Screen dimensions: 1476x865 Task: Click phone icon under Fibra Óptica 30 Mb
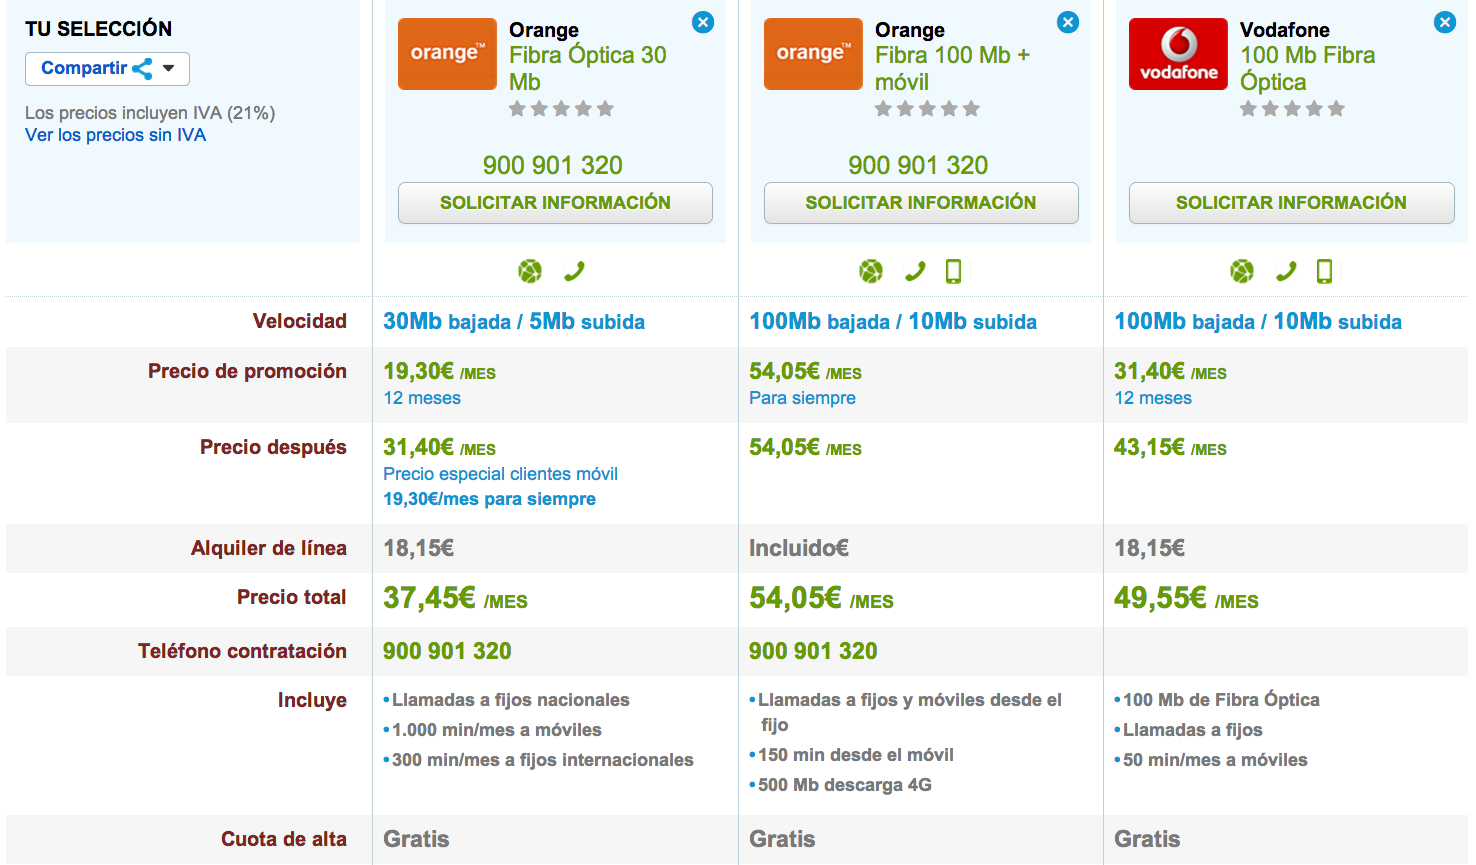[x=574, y=271]
